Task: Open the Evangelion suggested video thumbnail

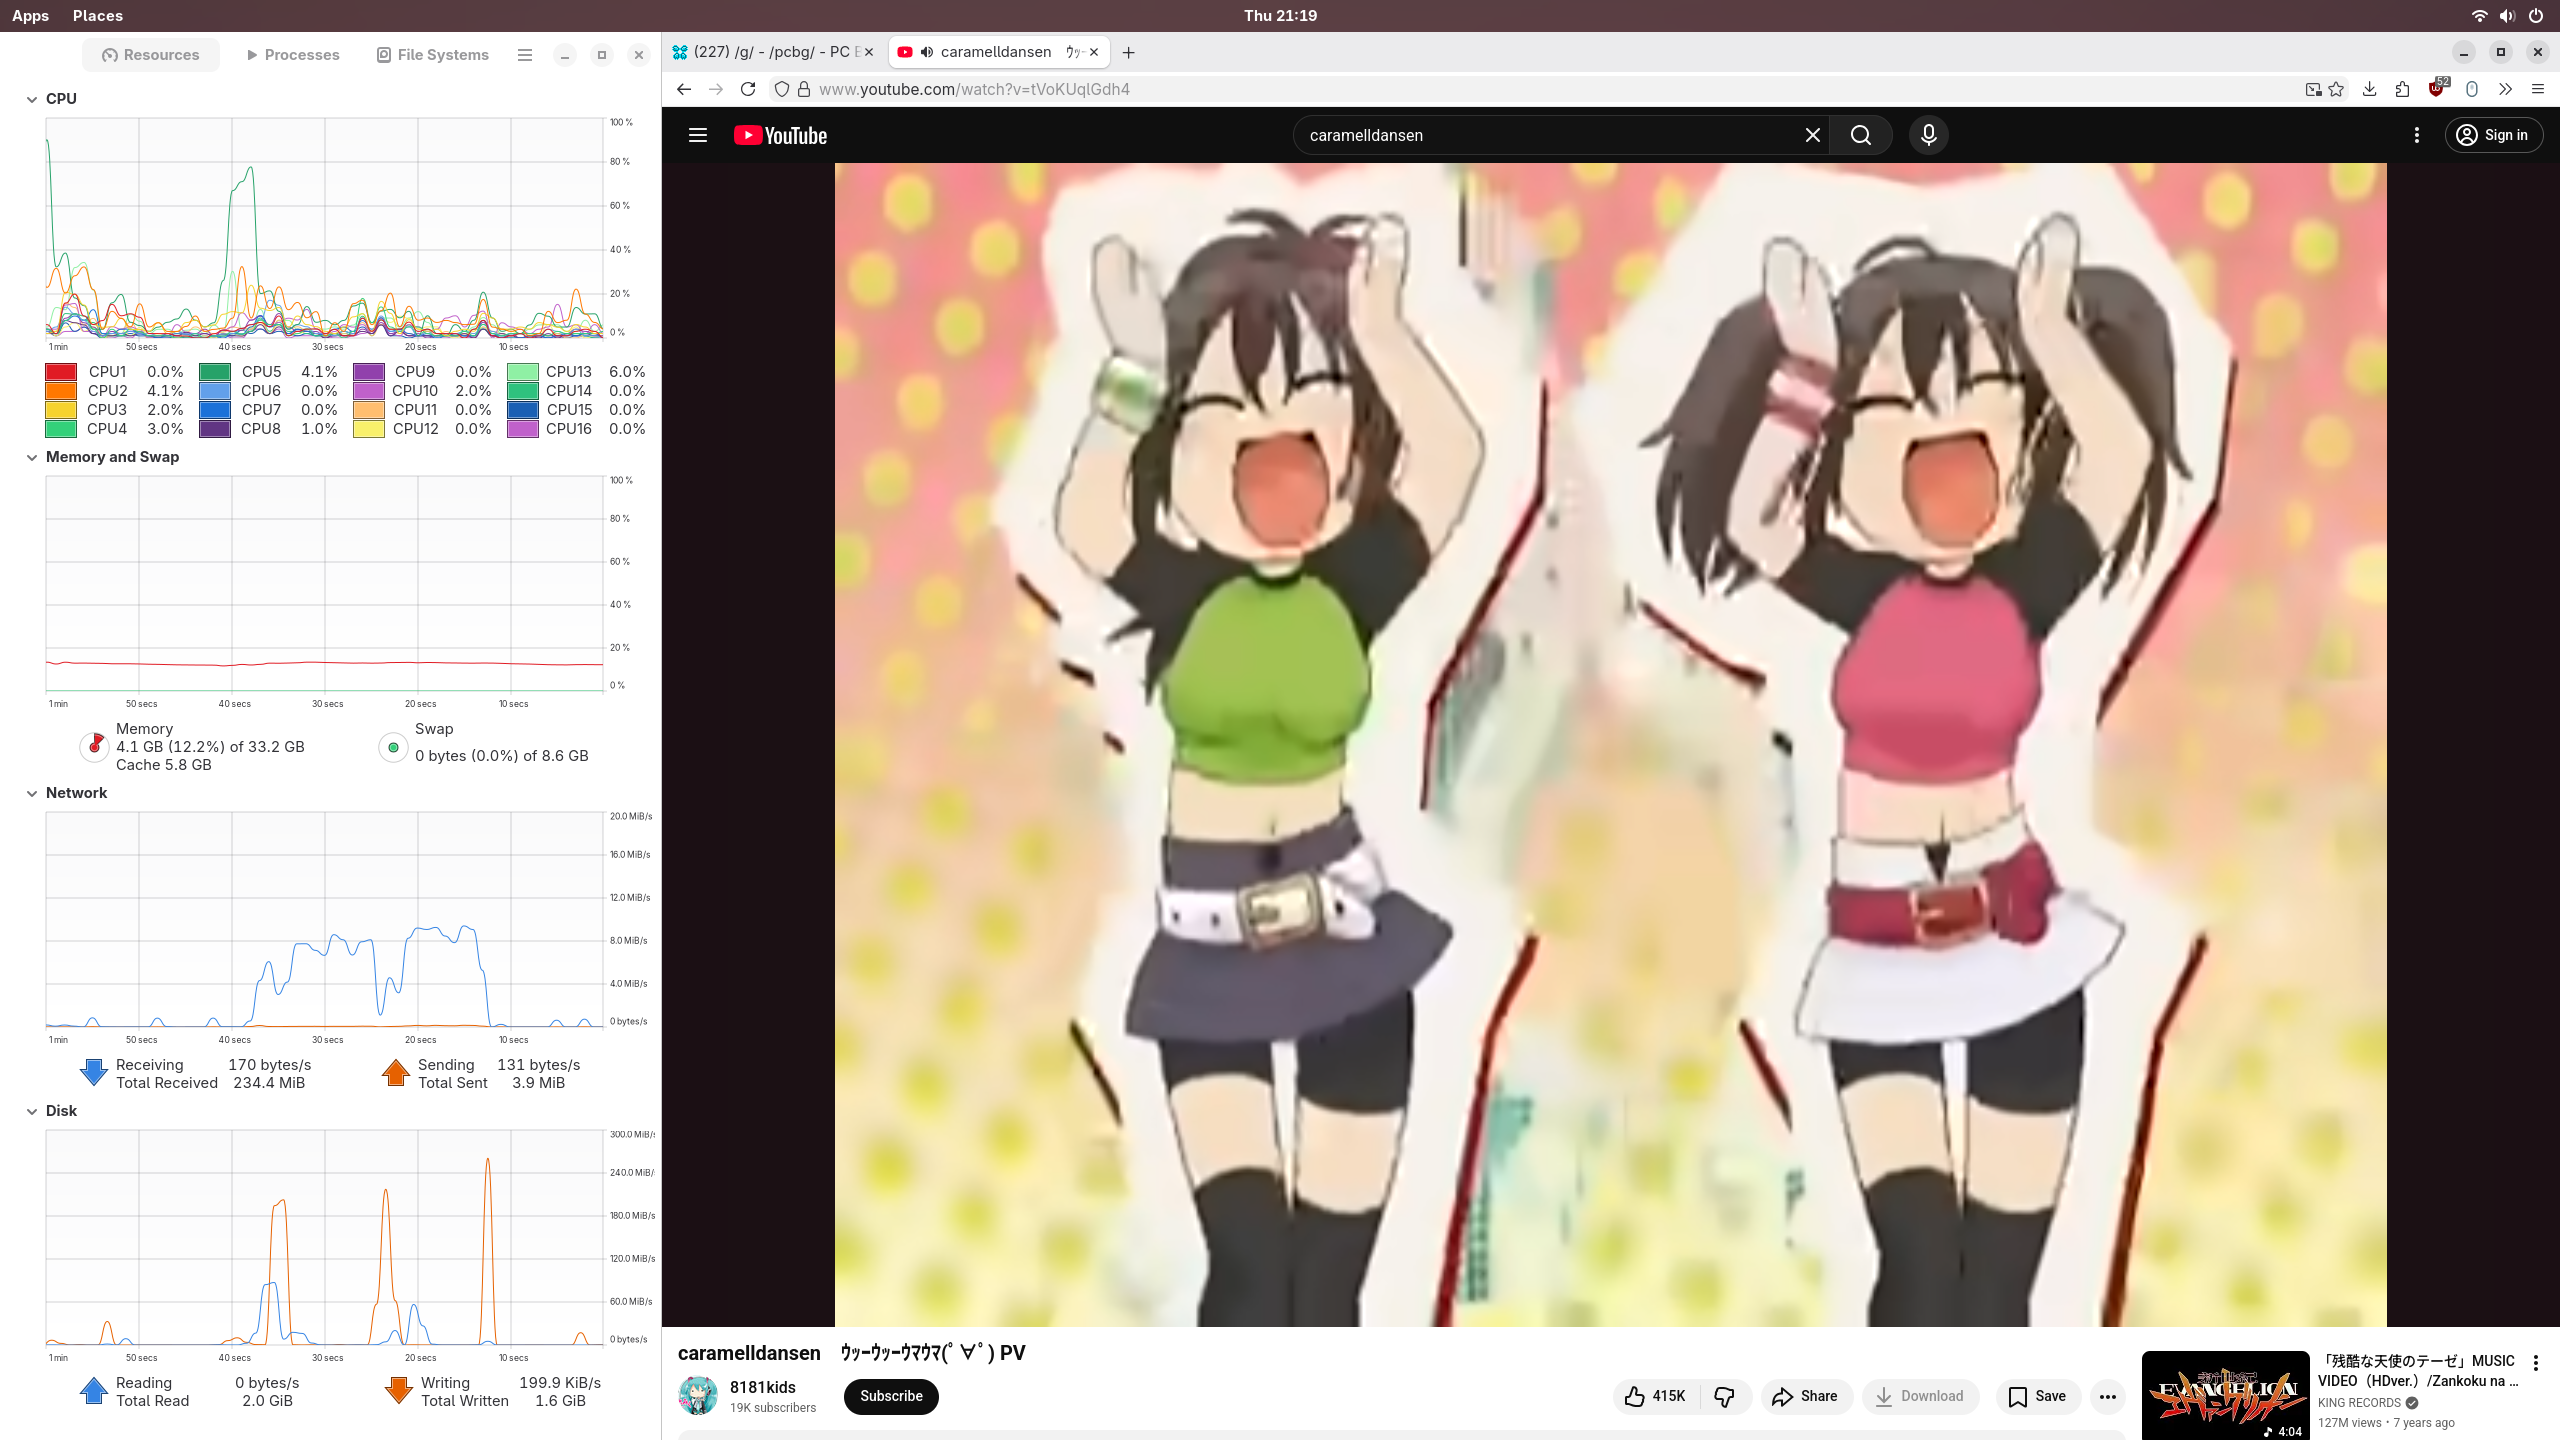Action: coord(2225,1395)
